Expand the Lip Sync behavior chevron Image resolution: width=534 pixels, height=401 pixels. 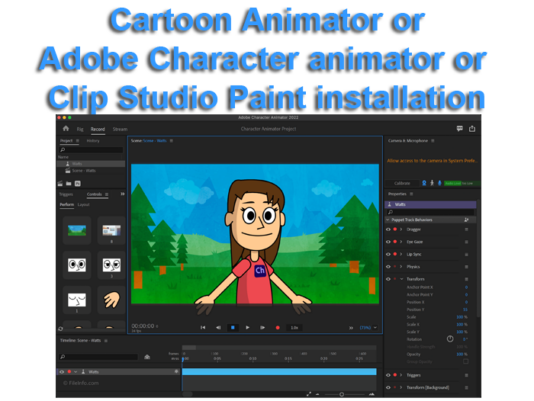(401, 255)
